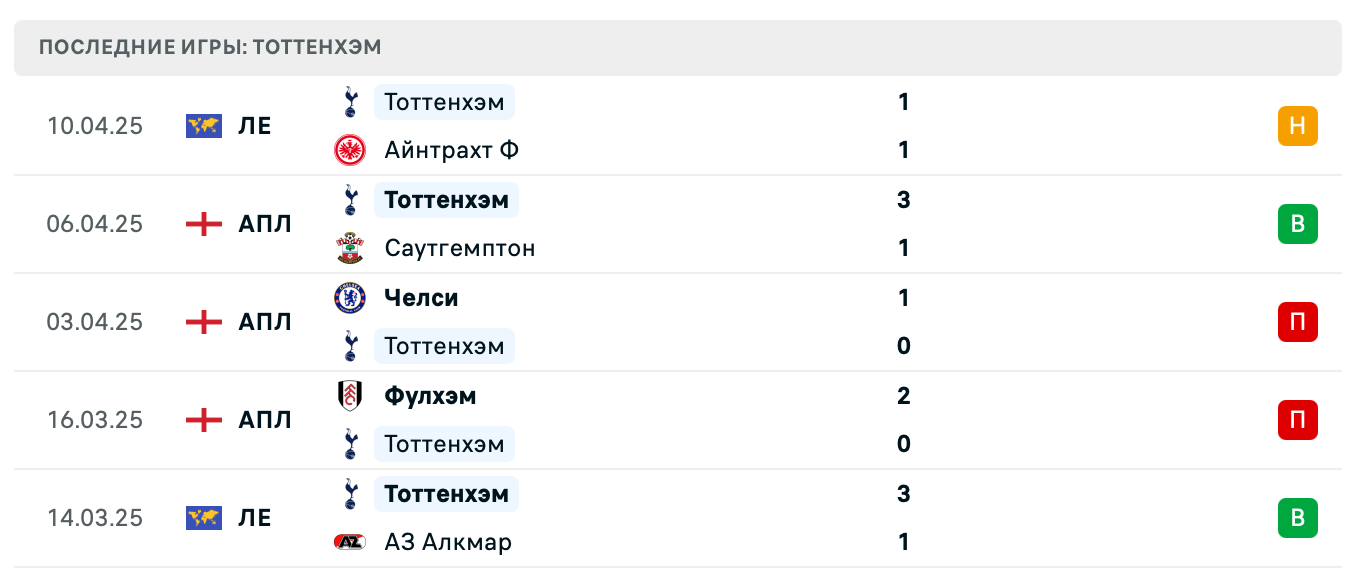Click the Fulham club crest
1358x582 pixels.
pyautogui.click(x=350, y=395)
